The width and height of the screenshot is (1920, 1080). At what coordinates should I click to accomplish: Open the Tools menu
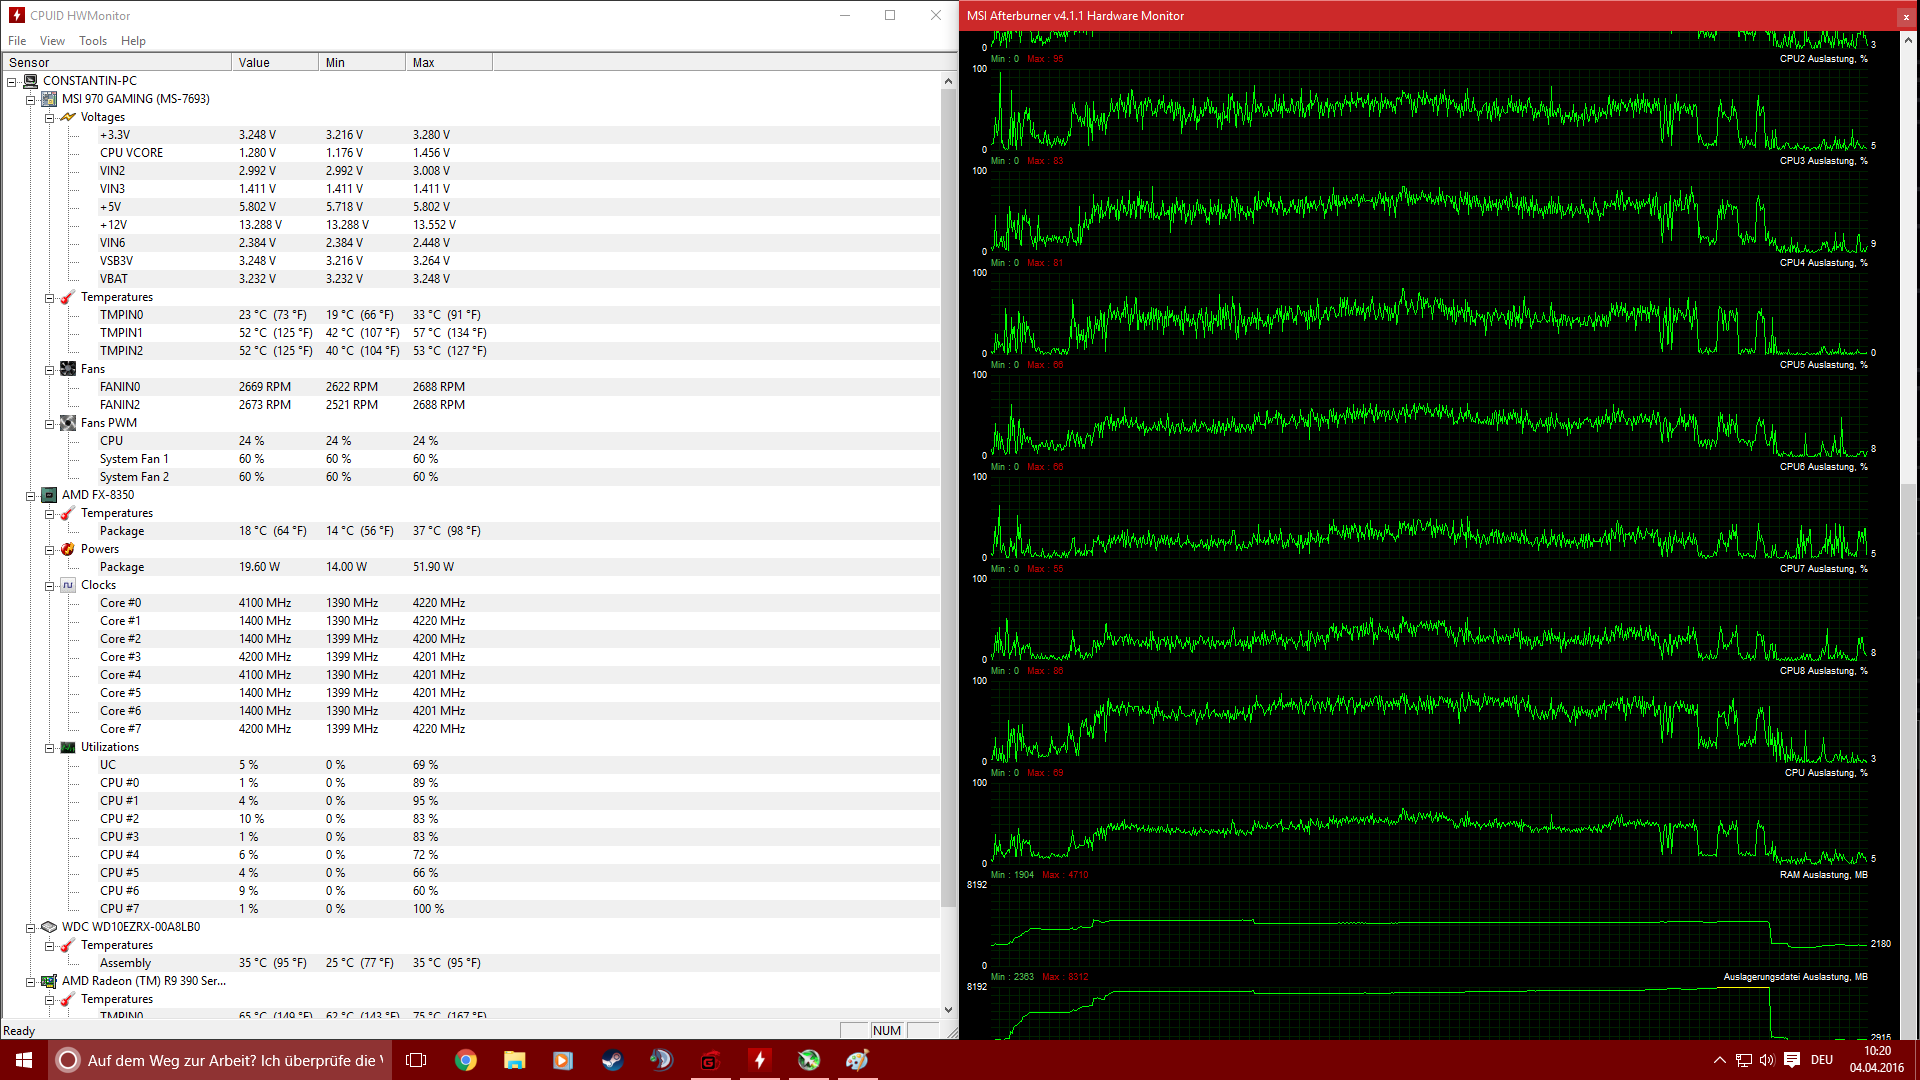93,41
